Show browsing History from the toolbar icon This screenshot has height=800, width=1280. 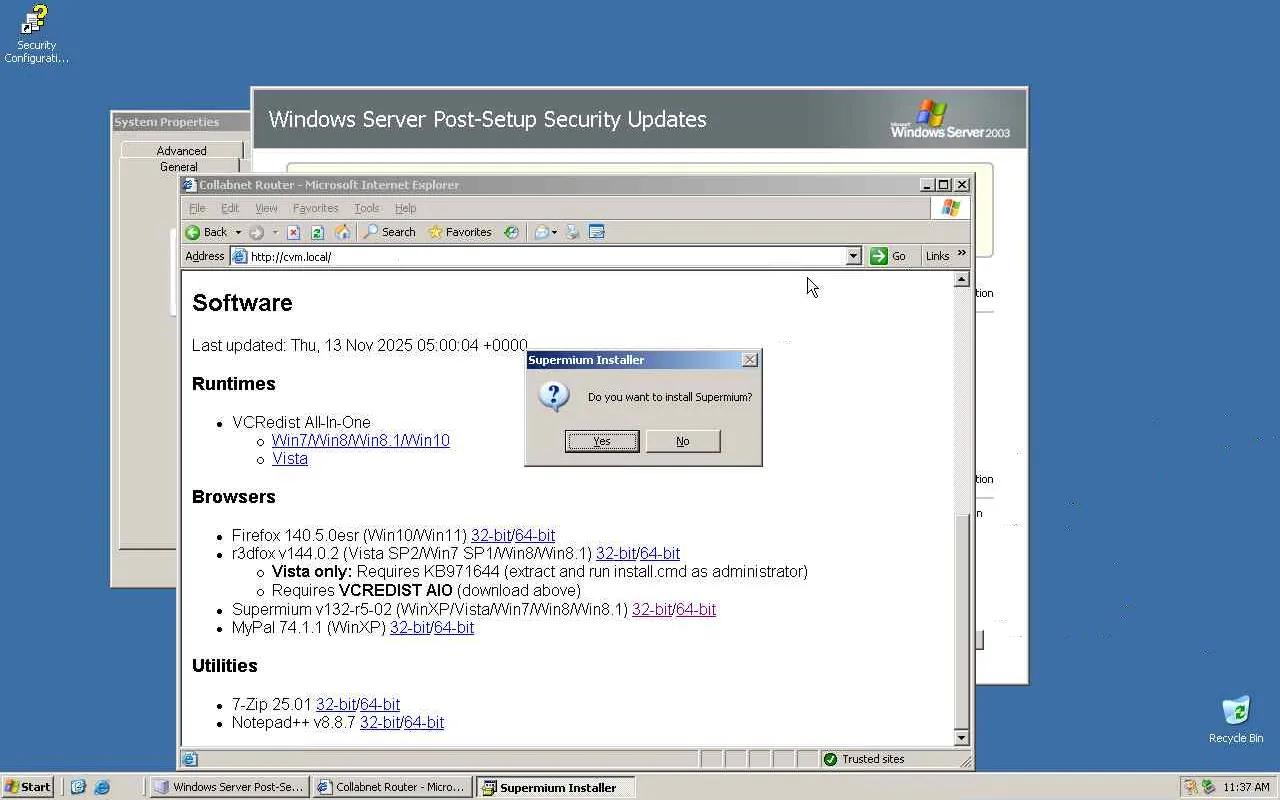point(511,232)
